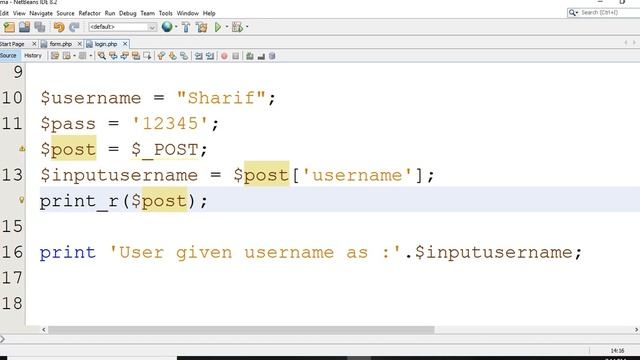640x360 pixels.
Task: Click the "Sharif" string on line 10
Action: click(221, 98)
